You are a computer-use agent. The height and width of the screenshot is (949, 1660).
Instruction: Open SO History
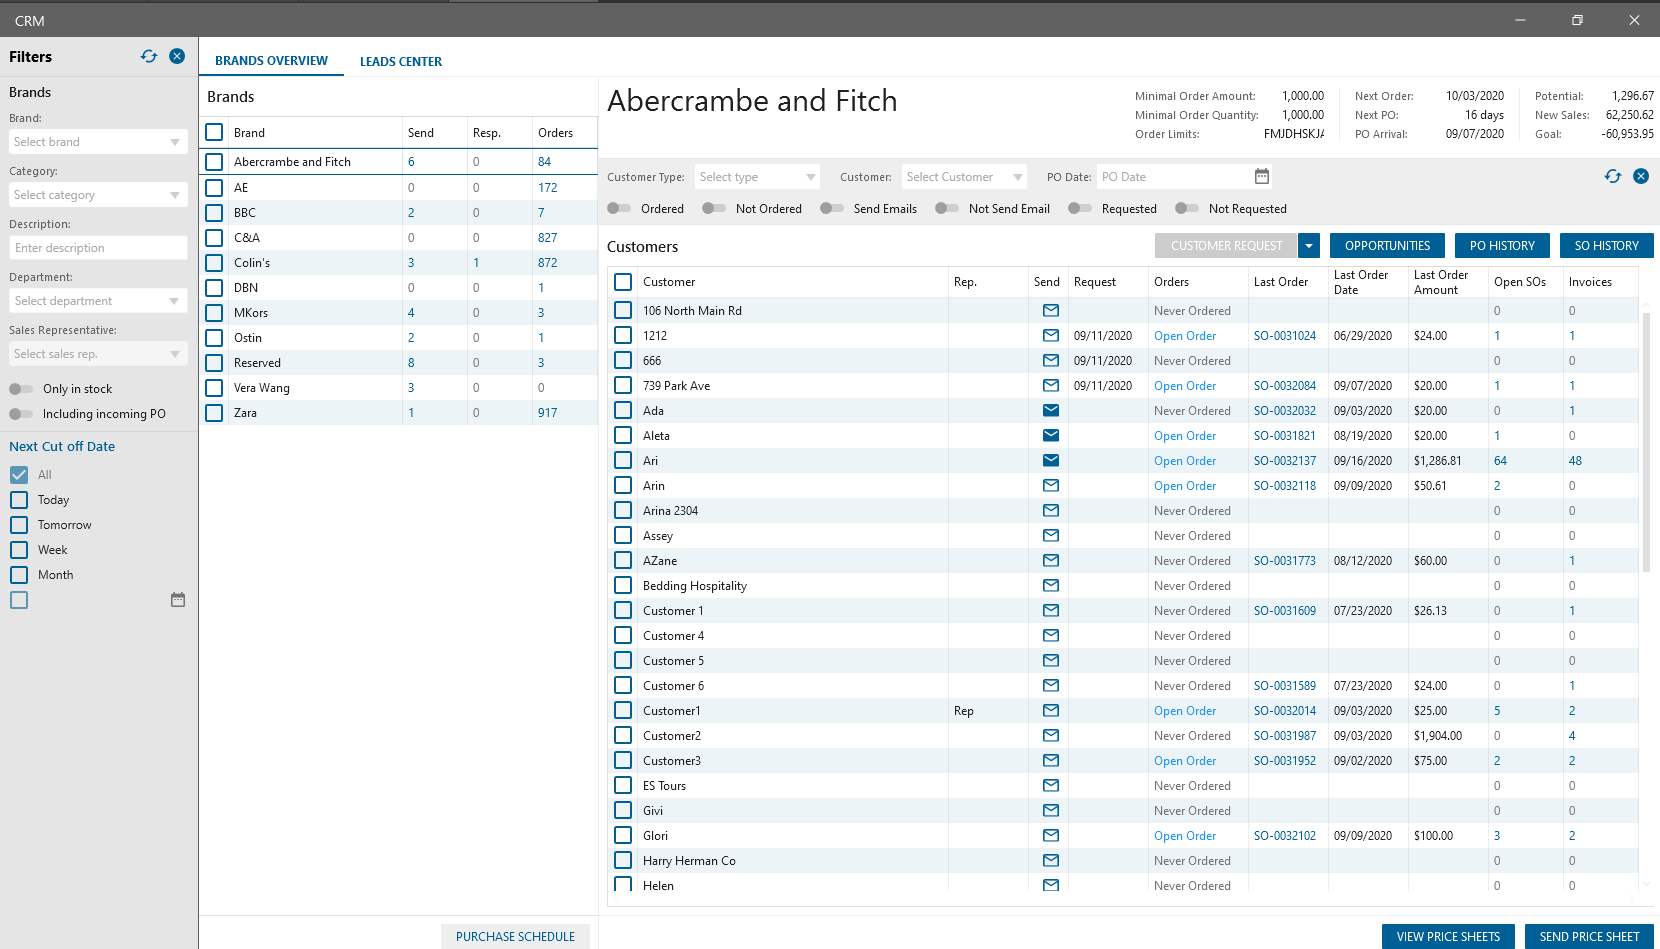coord(1607,246)
